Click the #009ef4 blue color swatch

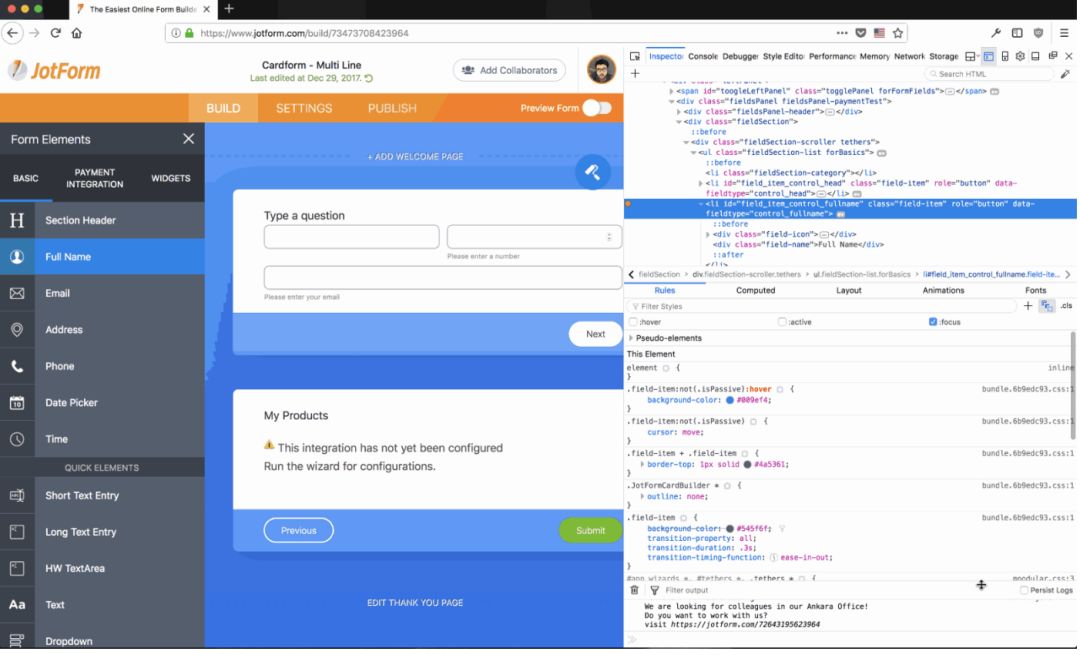(729, 400)
